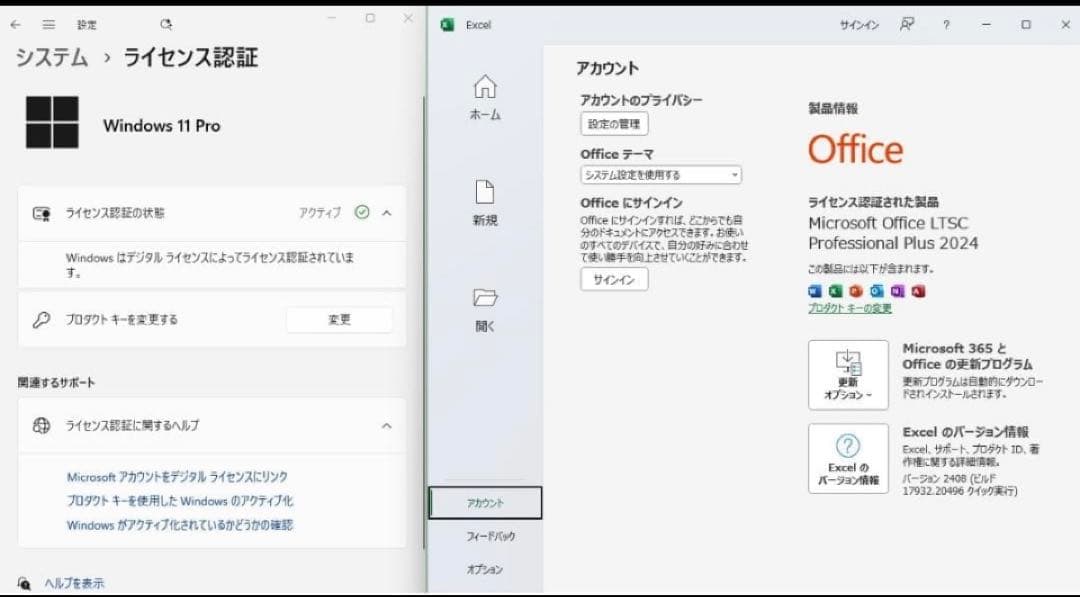Select オプション in Excel sidebar
This screenshot has height=597, width=1080.
point(485,569)
